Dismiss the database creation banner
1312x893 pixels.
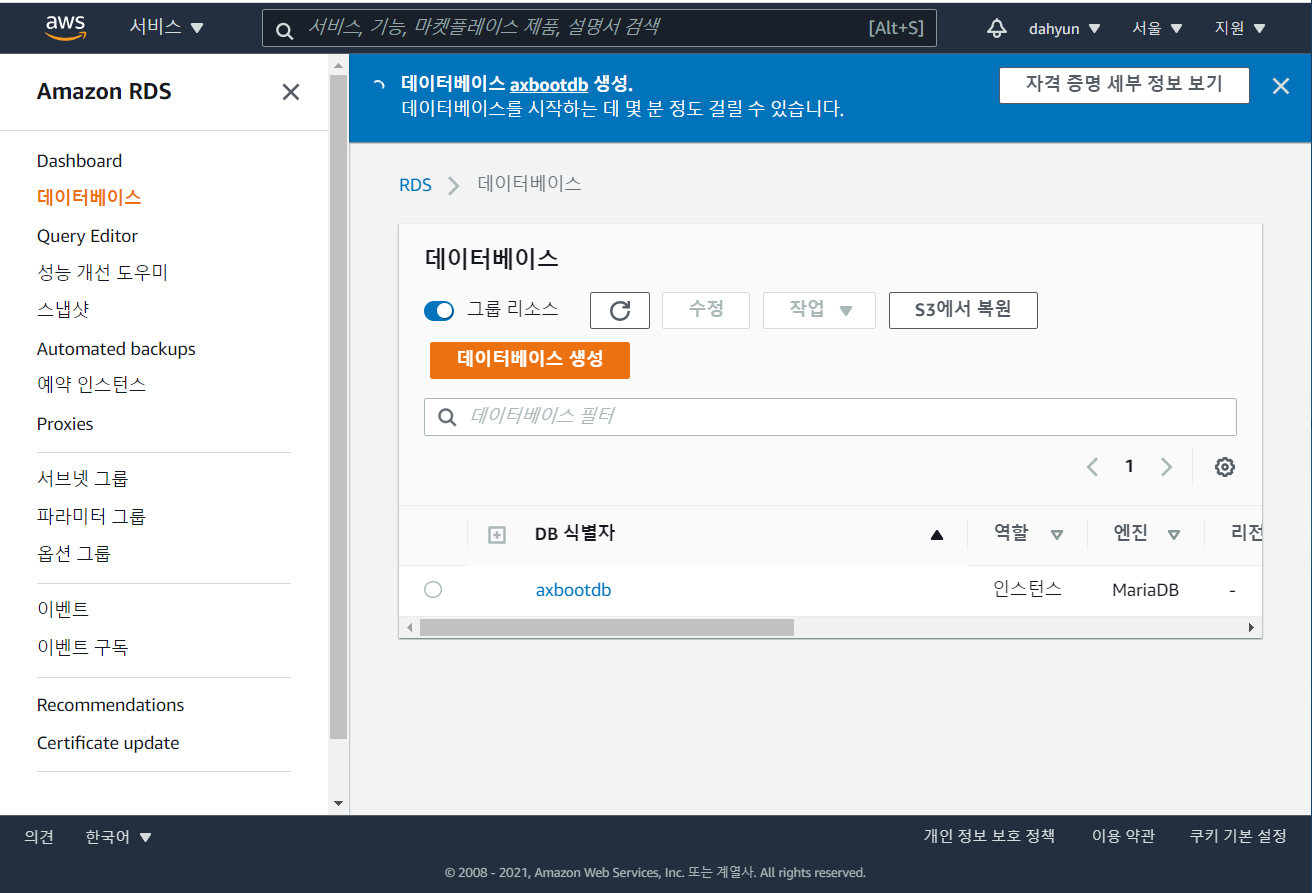click(1281, 86)
